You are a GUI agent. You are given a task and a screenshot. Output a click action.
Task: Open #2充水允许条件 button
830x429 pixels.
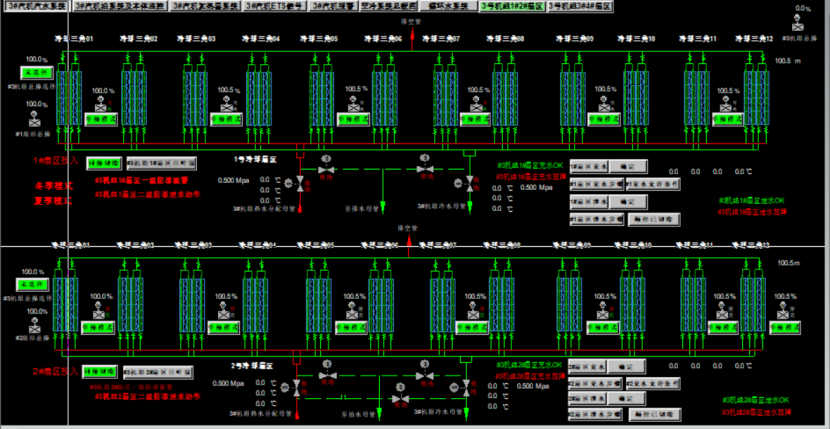pyautogui.click(x=653, y=383)
